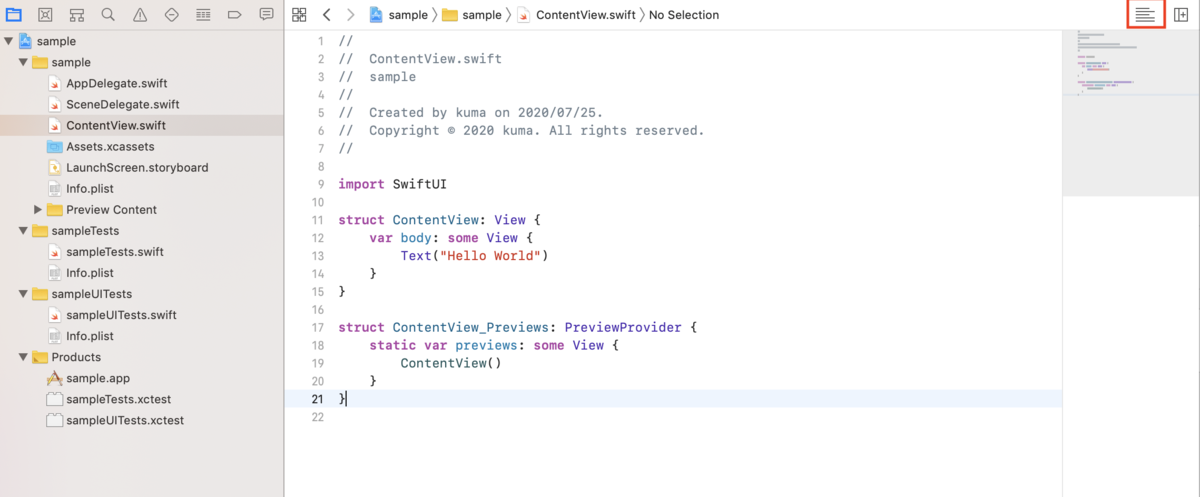
Task: Open the related items grid menu
Action: click(x=299, y=15)
